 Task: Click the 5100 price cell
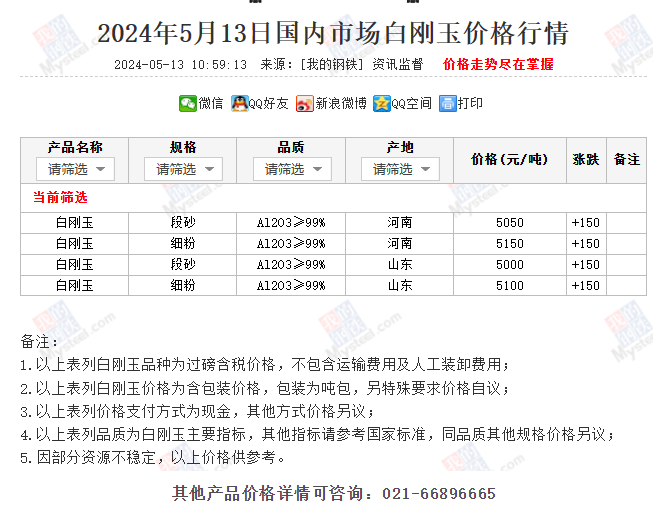(x=509, y=285)
